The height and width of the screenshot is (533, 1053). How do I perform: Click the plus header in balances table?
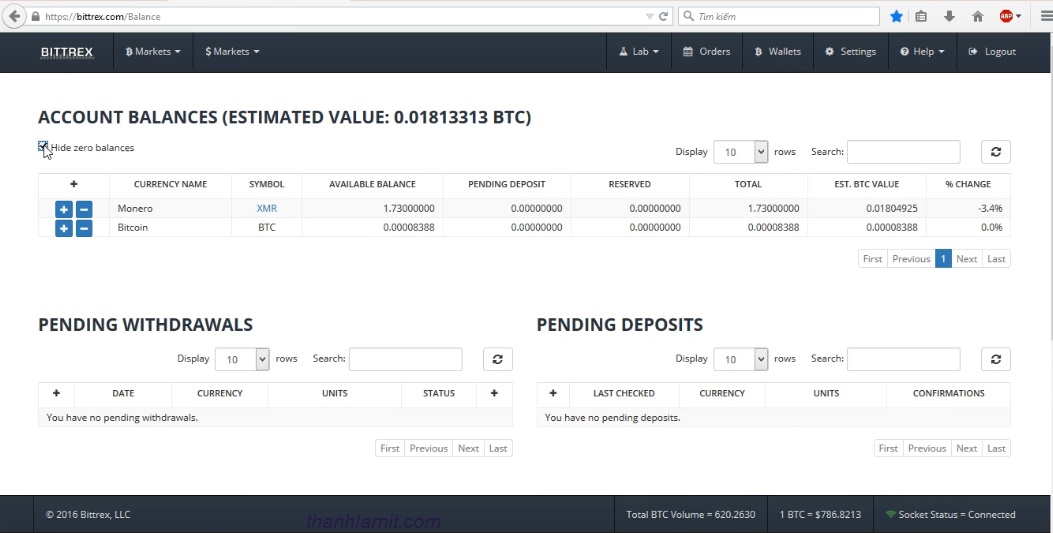click(74, 184)
